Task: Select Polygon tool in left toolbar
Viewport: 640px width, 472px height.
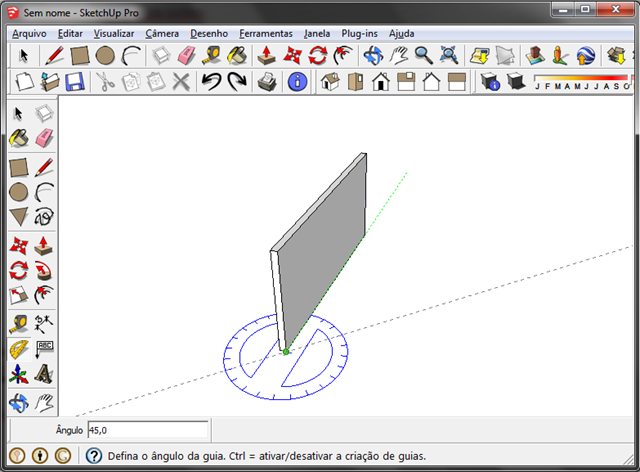Action: click(x=18, y=217)
